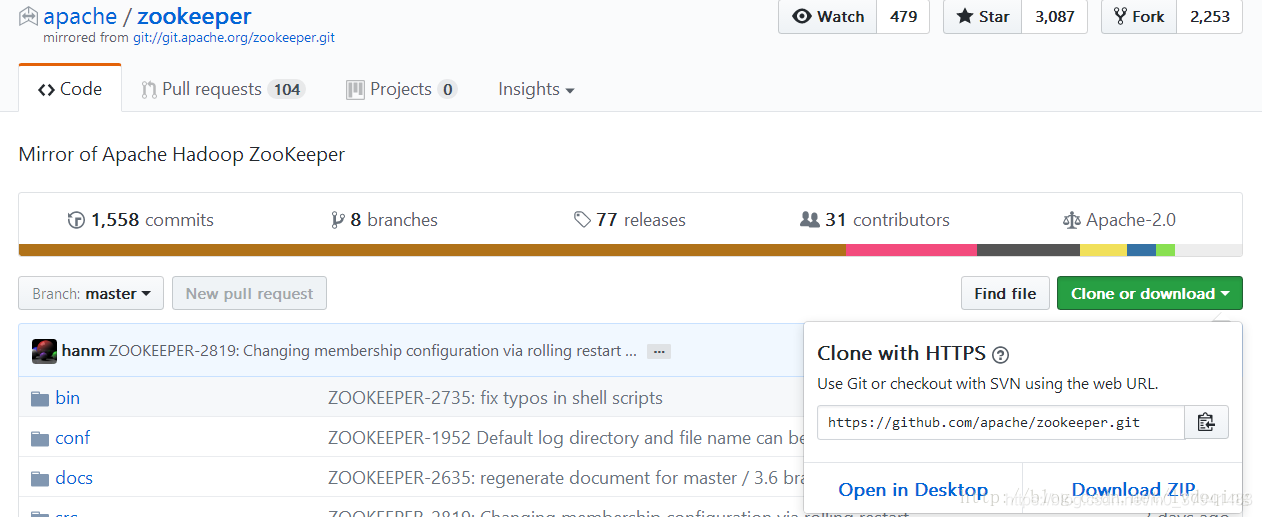
Task: Click the hanm avatar thumbnail
Action: [44, 351]
